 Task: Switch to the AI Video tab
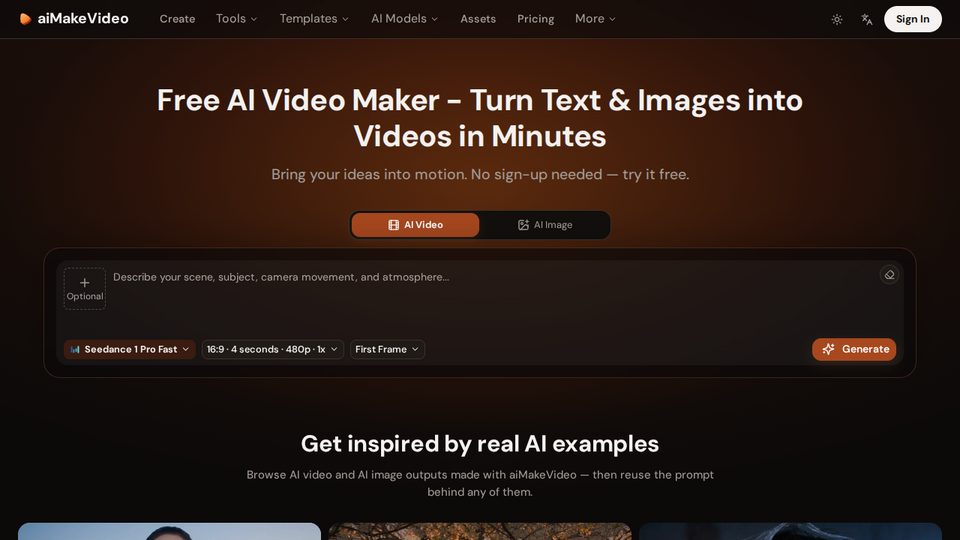click(x=415, y=225)
